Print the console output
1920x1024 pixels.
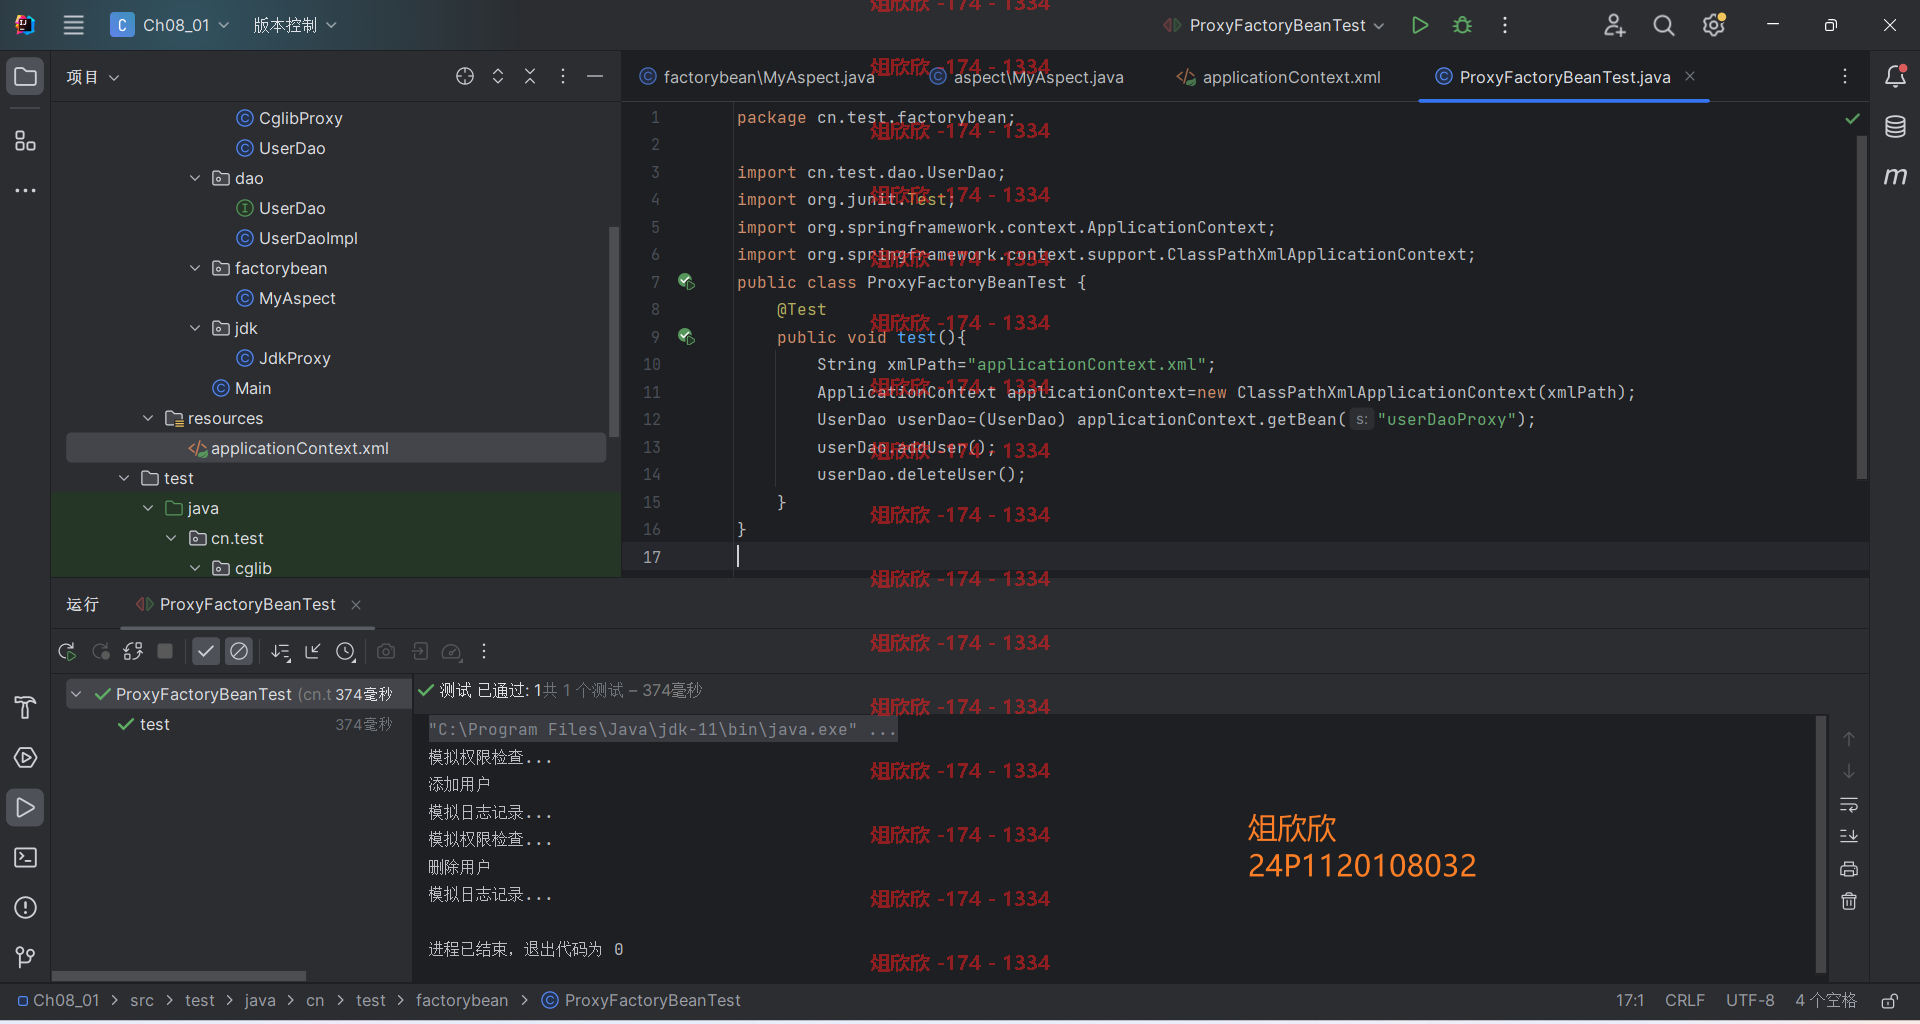pos(1849,869)
